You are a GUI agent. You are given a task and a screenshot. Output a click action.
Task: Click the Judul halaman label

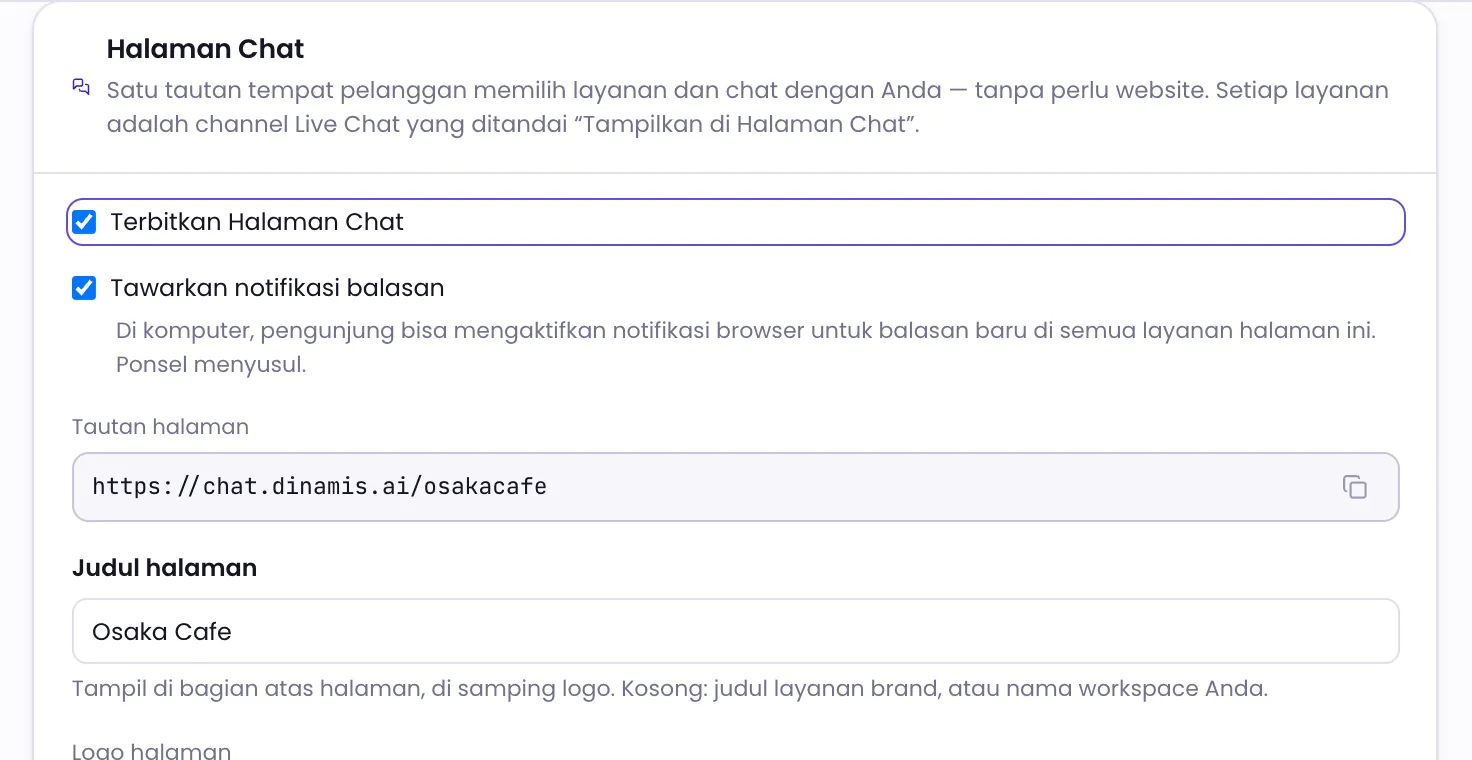click(165, 568)
